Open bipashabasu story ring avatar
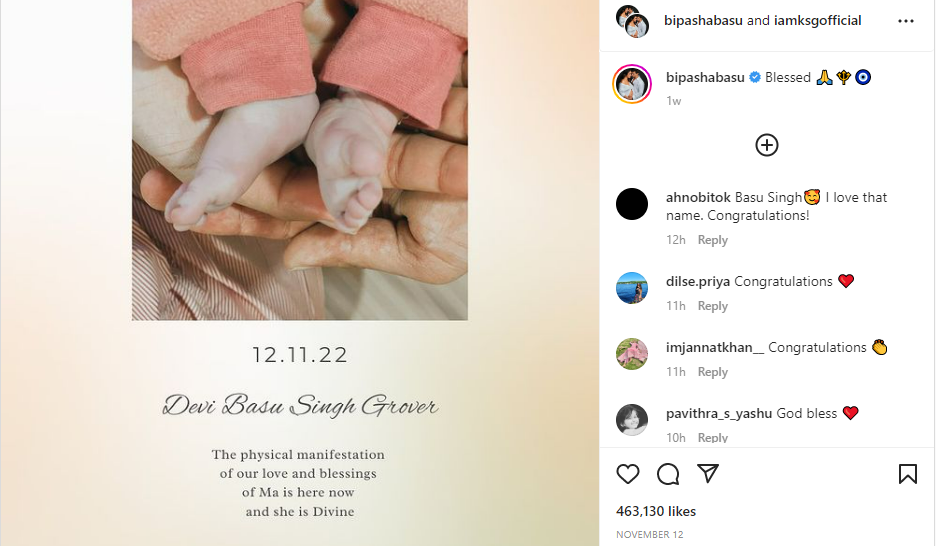The image size is (936, 546). pos(632,84)
